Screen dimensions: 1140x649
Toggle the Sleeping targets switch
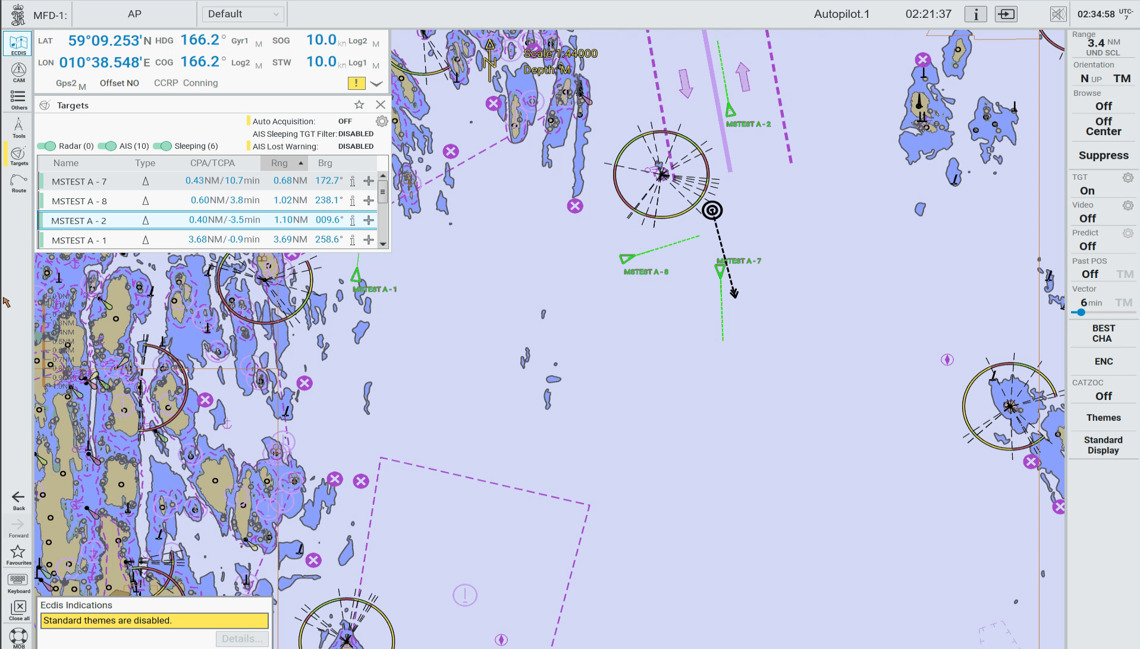[163, 146]
